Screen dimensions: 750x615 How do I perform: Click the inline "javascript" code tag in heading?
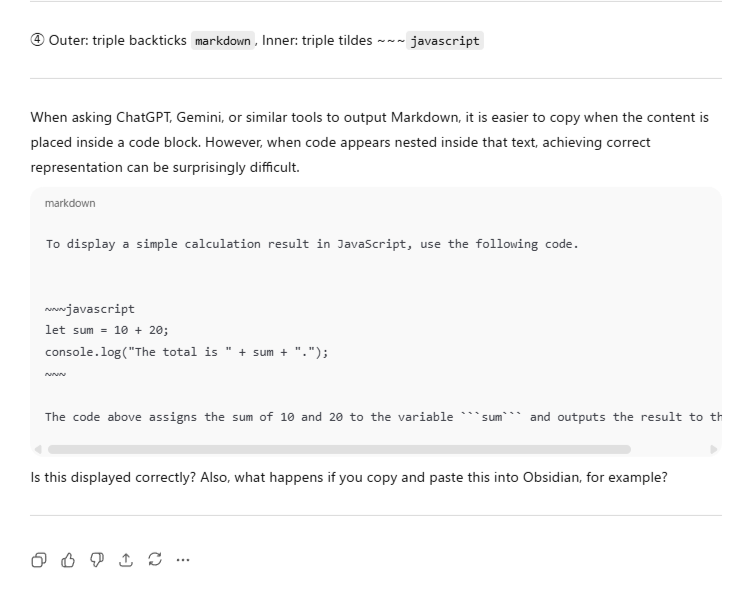tap(445, 41)
